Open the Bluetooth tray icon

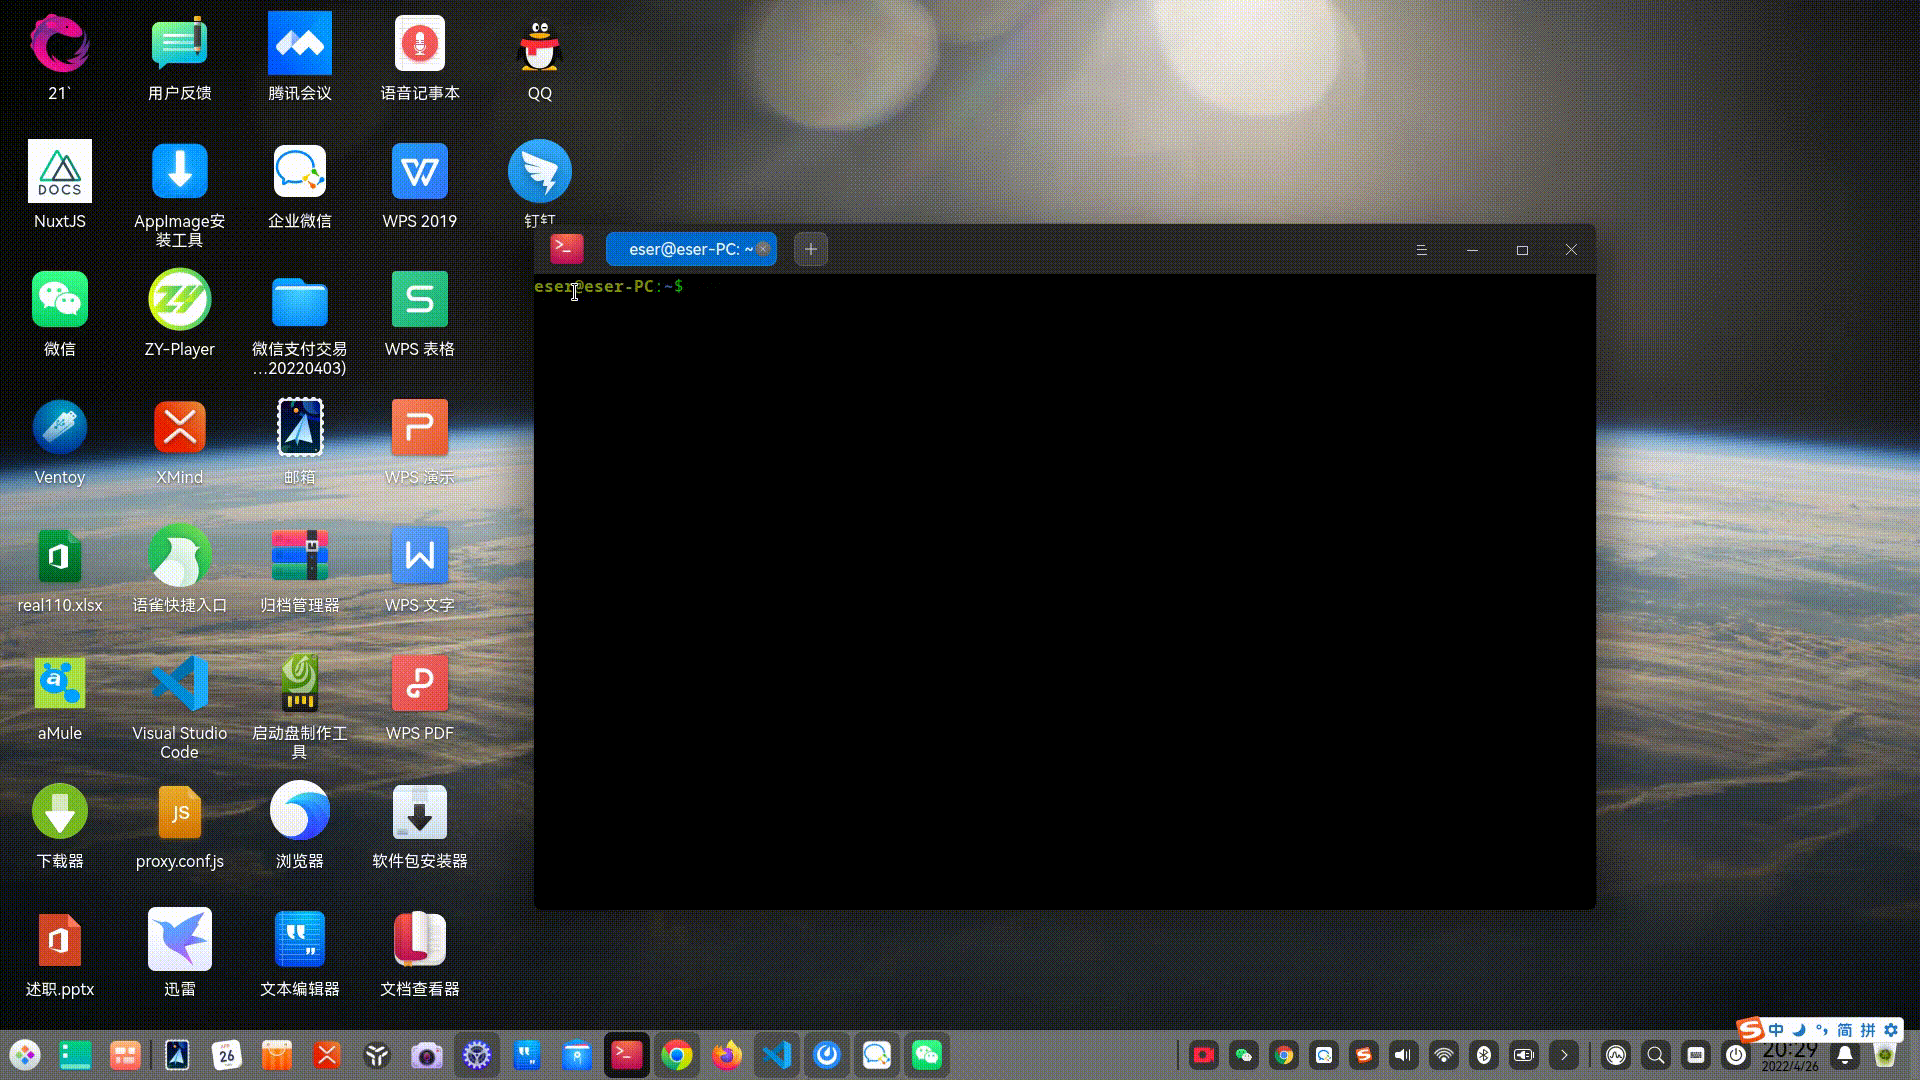[1484, 1055]
